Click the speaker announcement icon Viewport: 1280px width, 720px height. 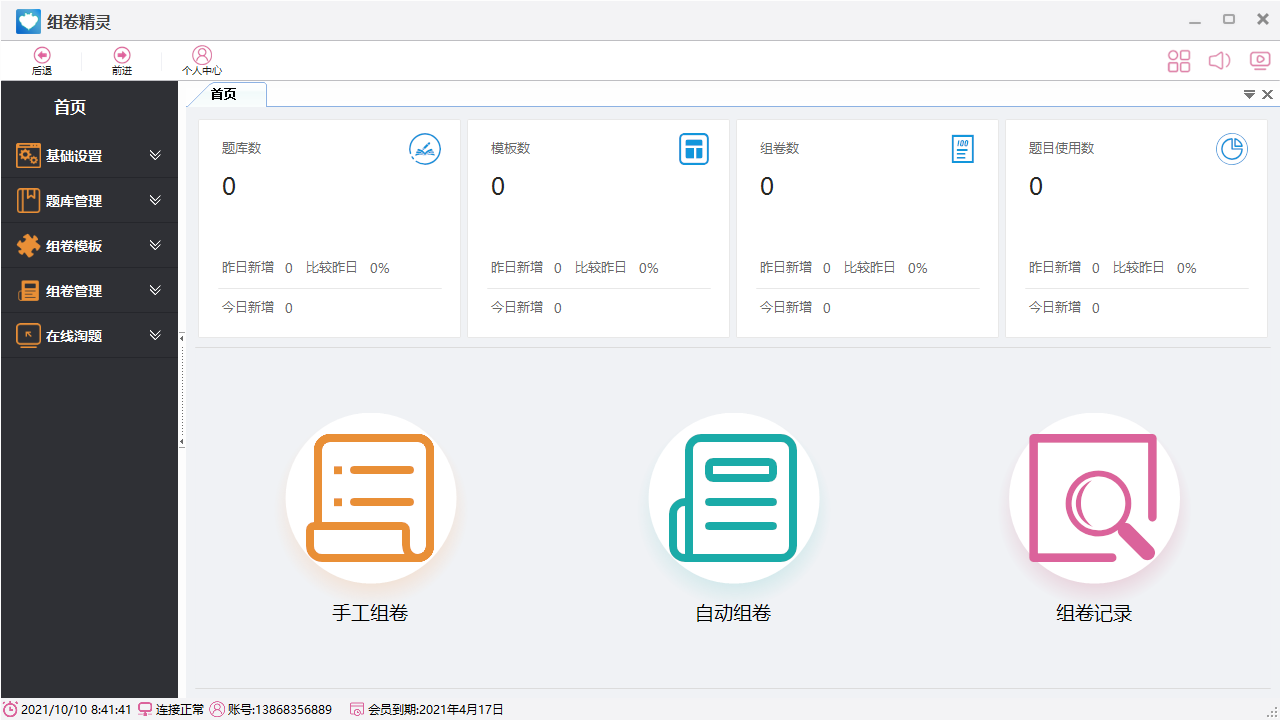[1219, 61]
